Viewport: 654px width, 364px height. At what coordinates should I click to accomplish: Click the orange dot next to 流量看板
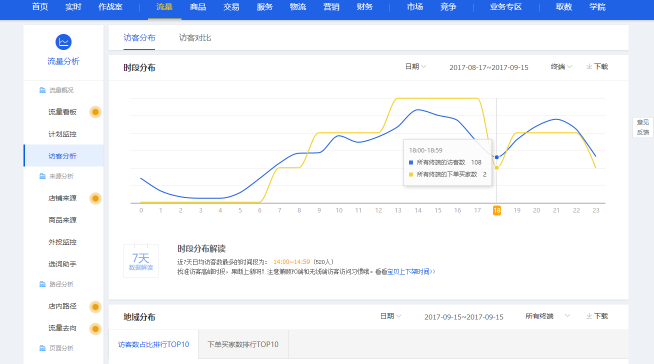point(95,112)
